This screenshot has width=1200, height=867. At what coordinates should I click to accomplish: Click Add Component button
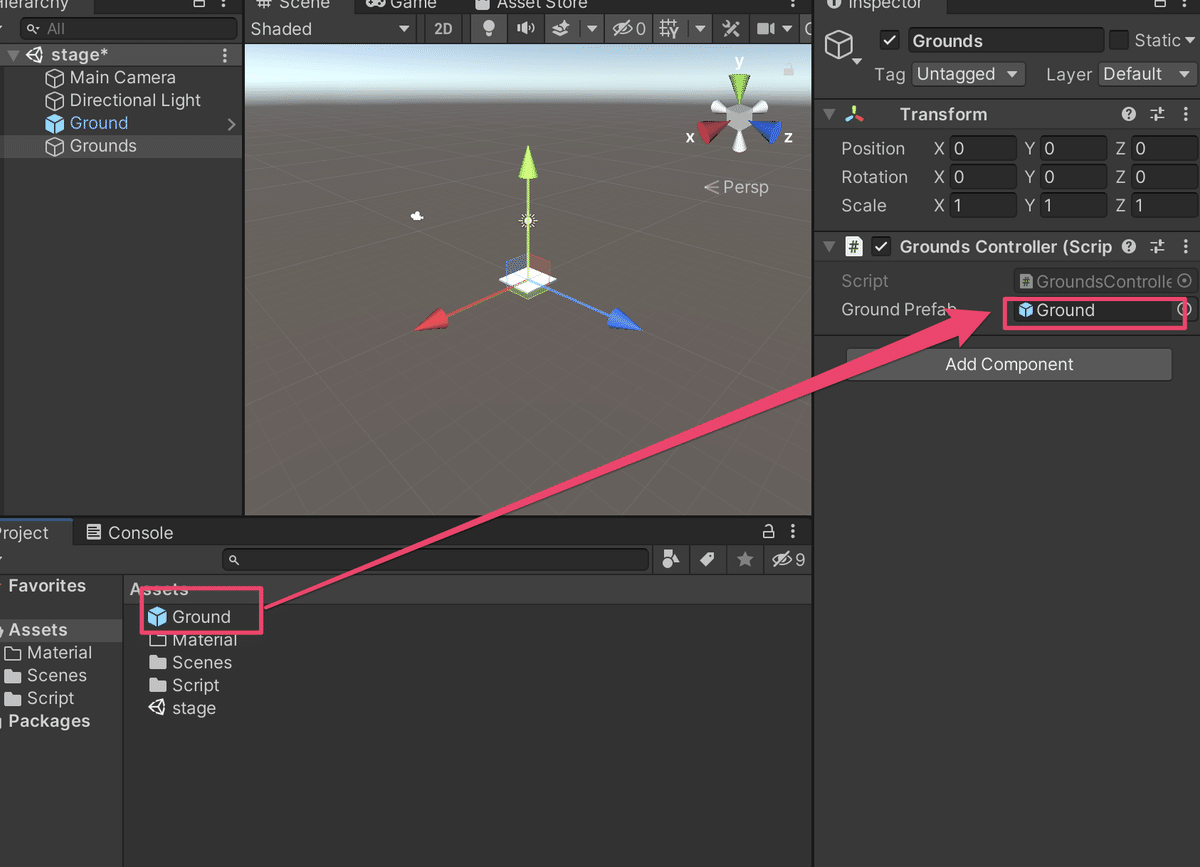[1009, 364]
